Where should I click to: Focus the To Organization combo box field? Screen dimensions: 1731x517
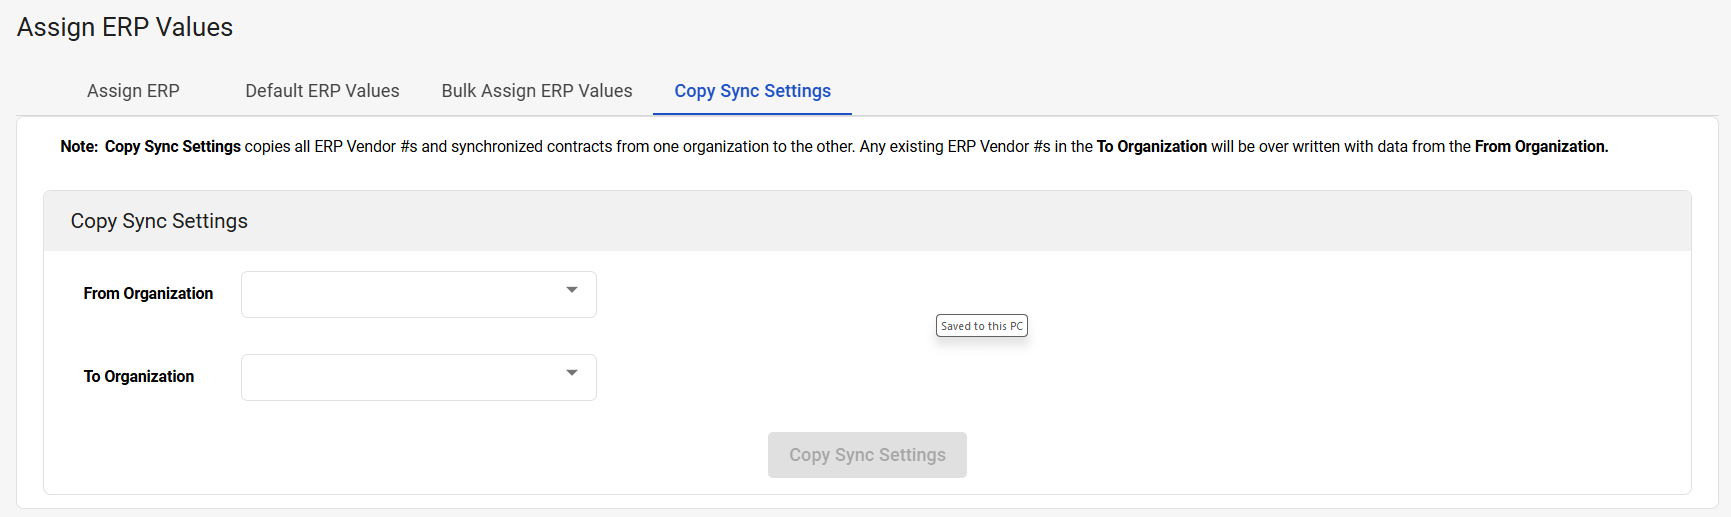(x=419, y=377)
